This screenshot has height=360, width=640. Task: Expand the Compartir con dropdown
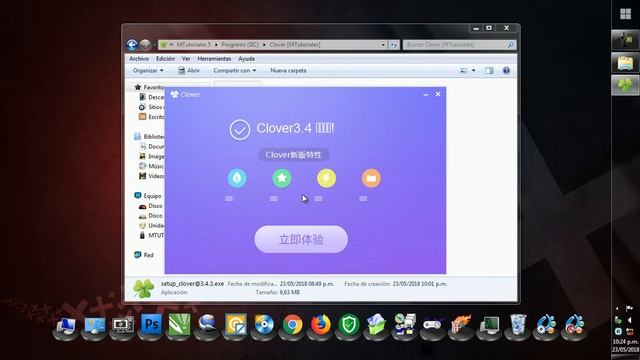(235, 71)
